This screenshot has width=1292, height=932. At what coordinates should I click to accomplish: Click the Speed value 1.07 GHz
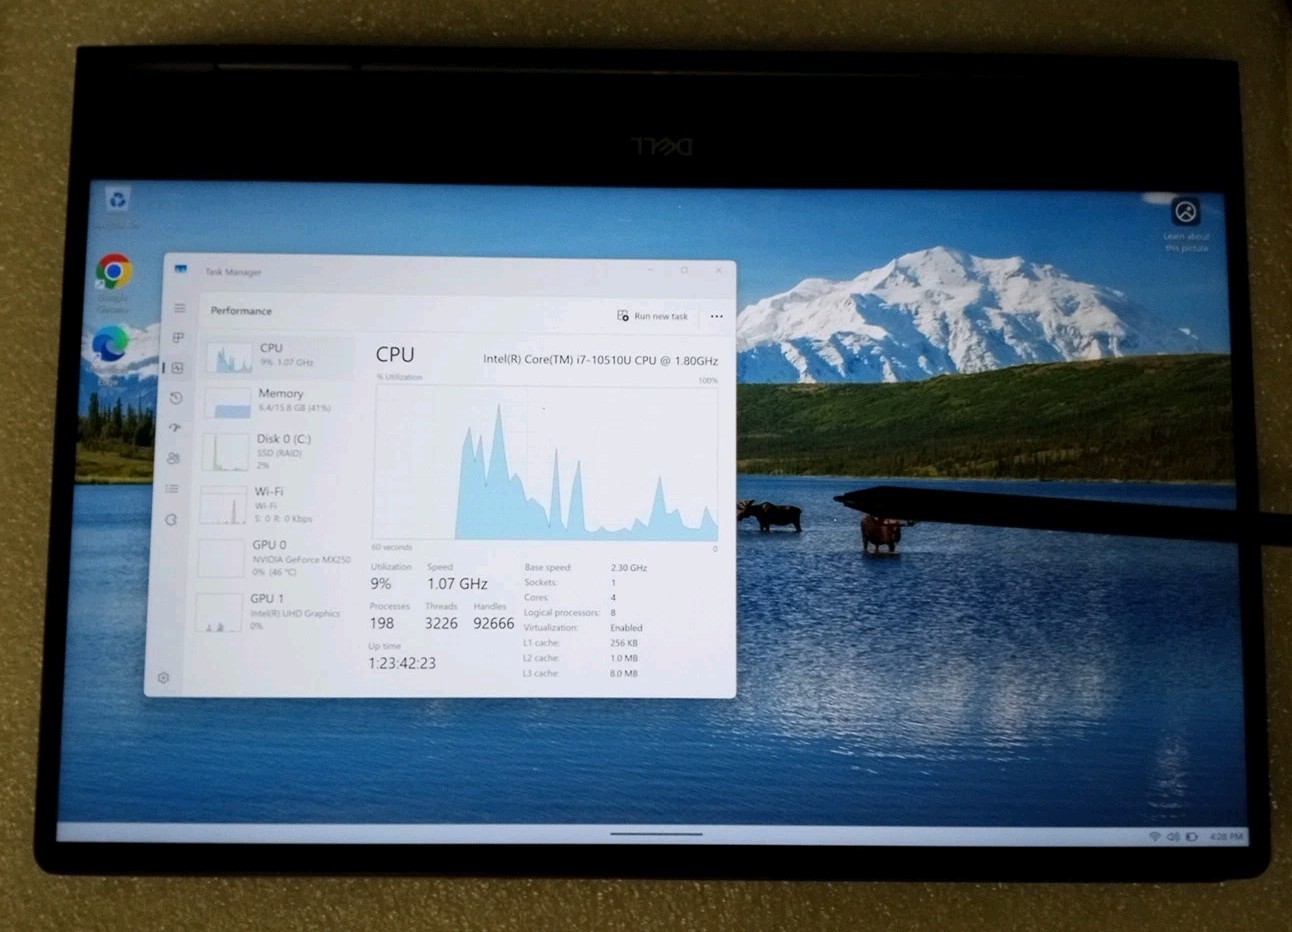(x=457, y=584)
